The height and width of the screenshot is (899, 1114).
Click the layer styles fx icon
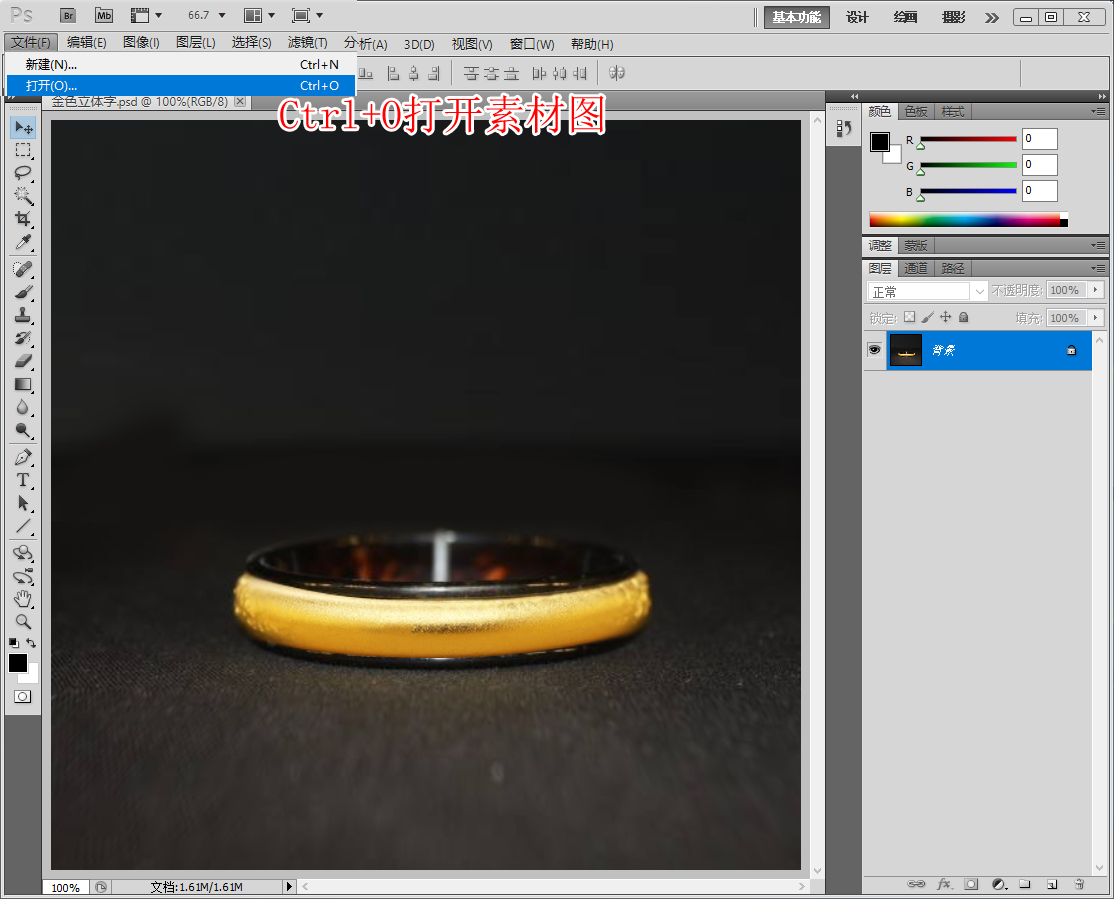coord(943,884)
